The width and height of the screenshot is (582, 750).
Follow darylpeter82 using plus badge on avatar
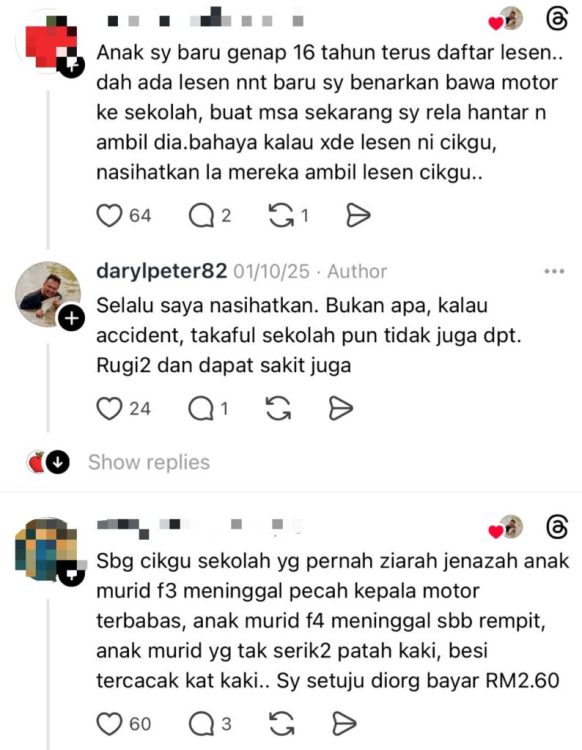click(x=72, y=318)
